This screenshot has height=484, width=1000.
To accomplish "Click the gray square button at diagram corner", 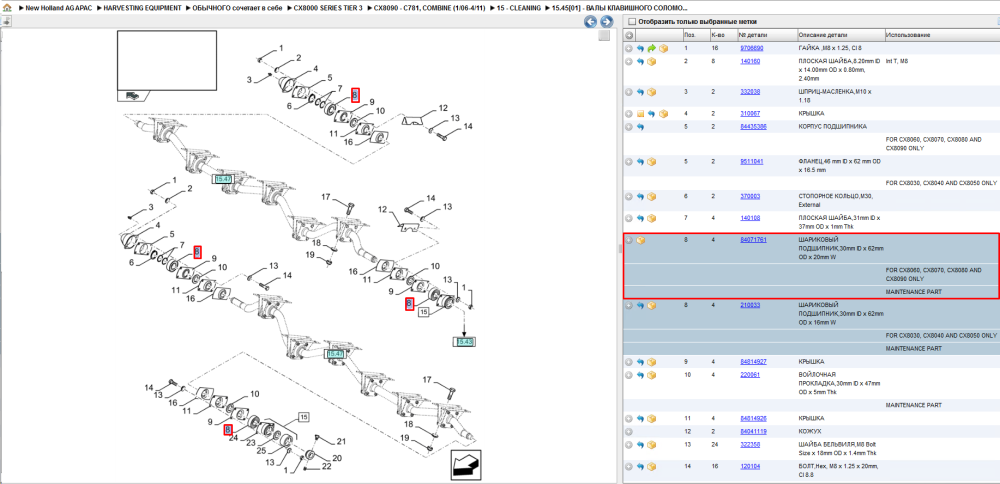I will [x=604, y=36].
